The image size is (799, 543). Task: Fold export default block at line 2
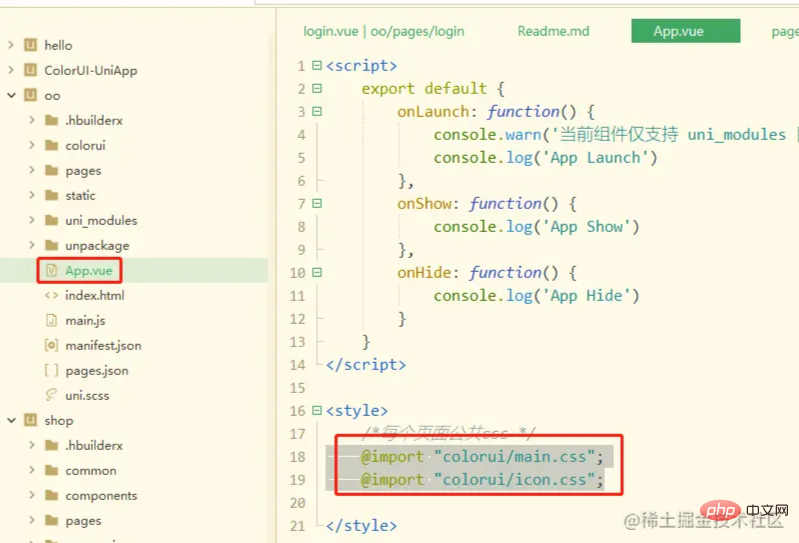click(x=317, y=88)
